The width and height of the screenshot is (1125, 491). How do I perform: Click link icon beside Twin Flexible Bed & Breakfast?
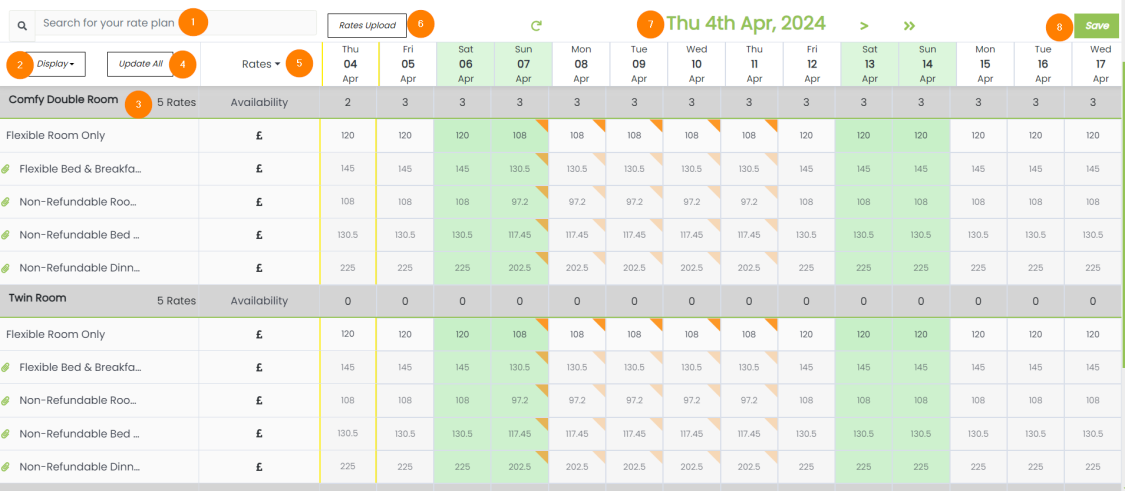(7, 368)
